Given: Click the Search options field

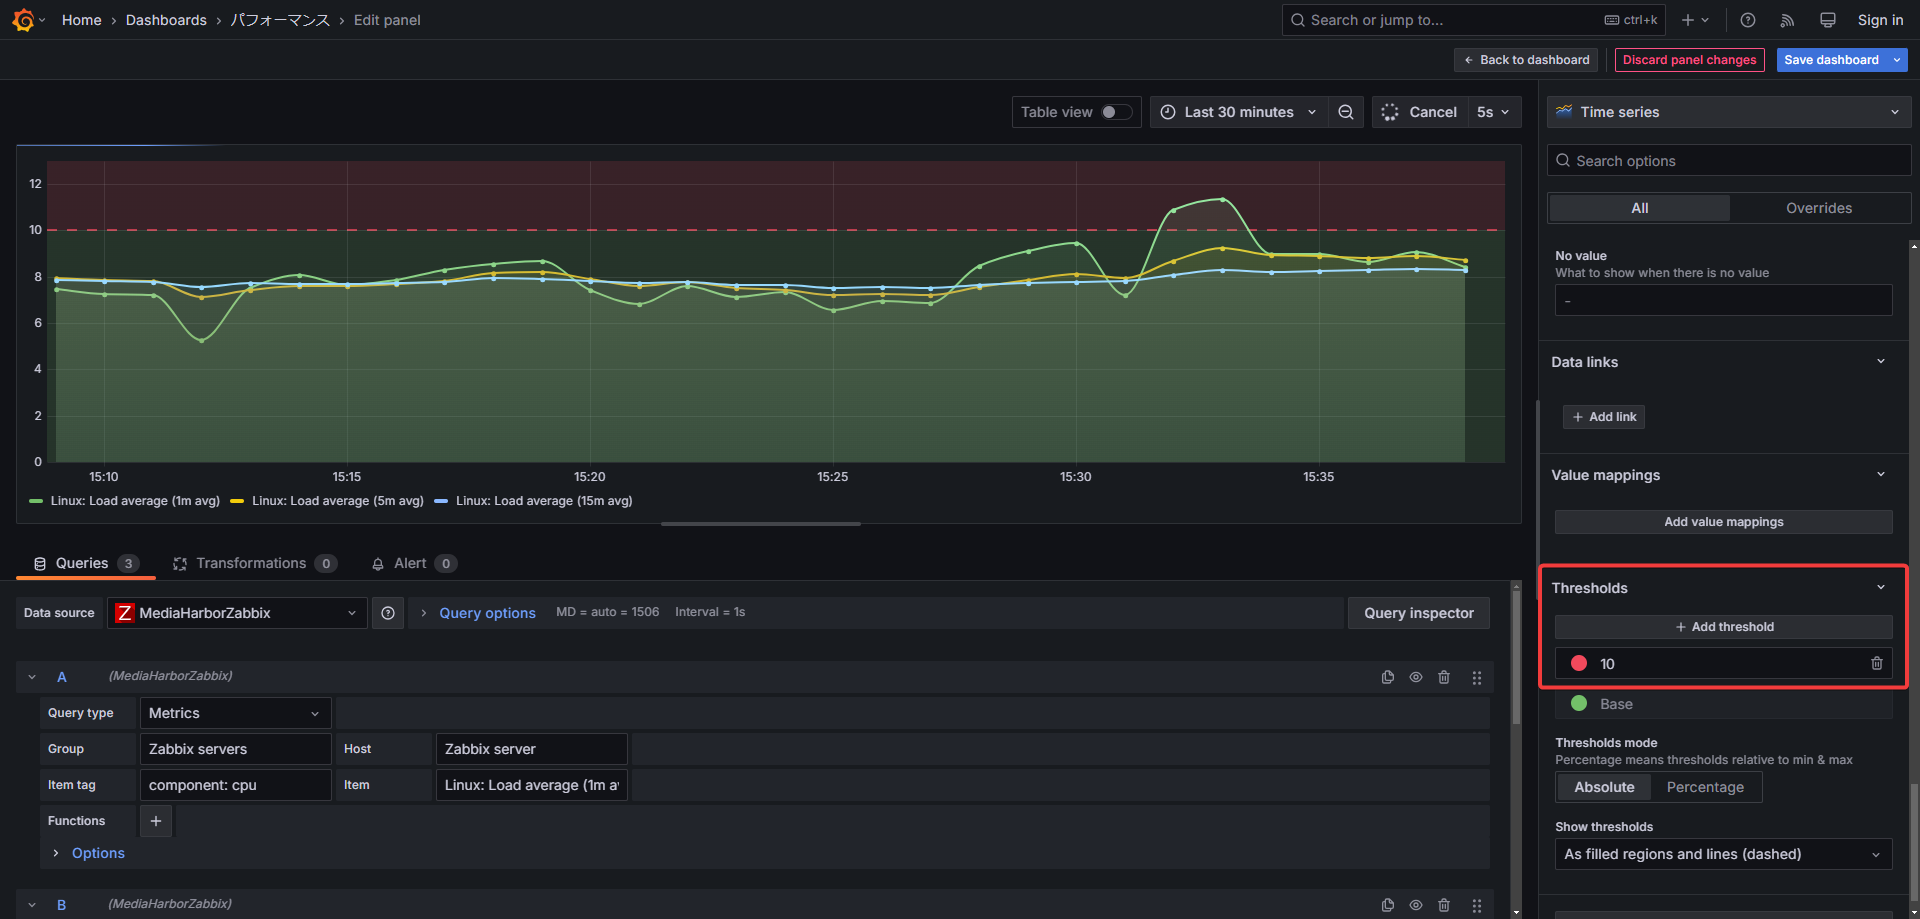Looking at the screenshot, I should coord(1729,161).
